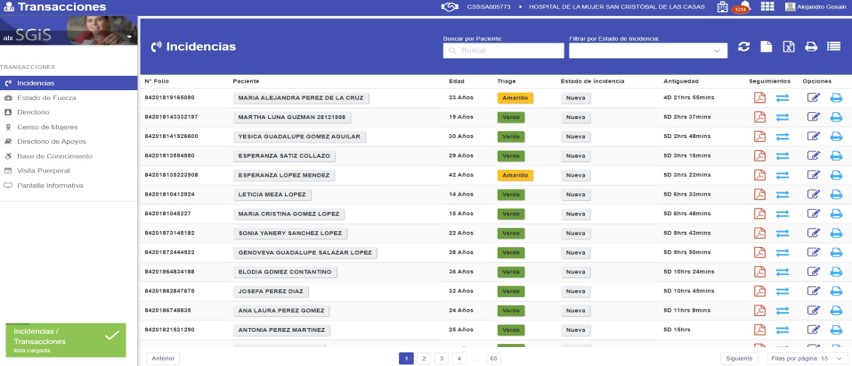Select Incidencias in sidebar
Image resolution: width=852 pixels, height=366 pixels.
pos(68,83)
